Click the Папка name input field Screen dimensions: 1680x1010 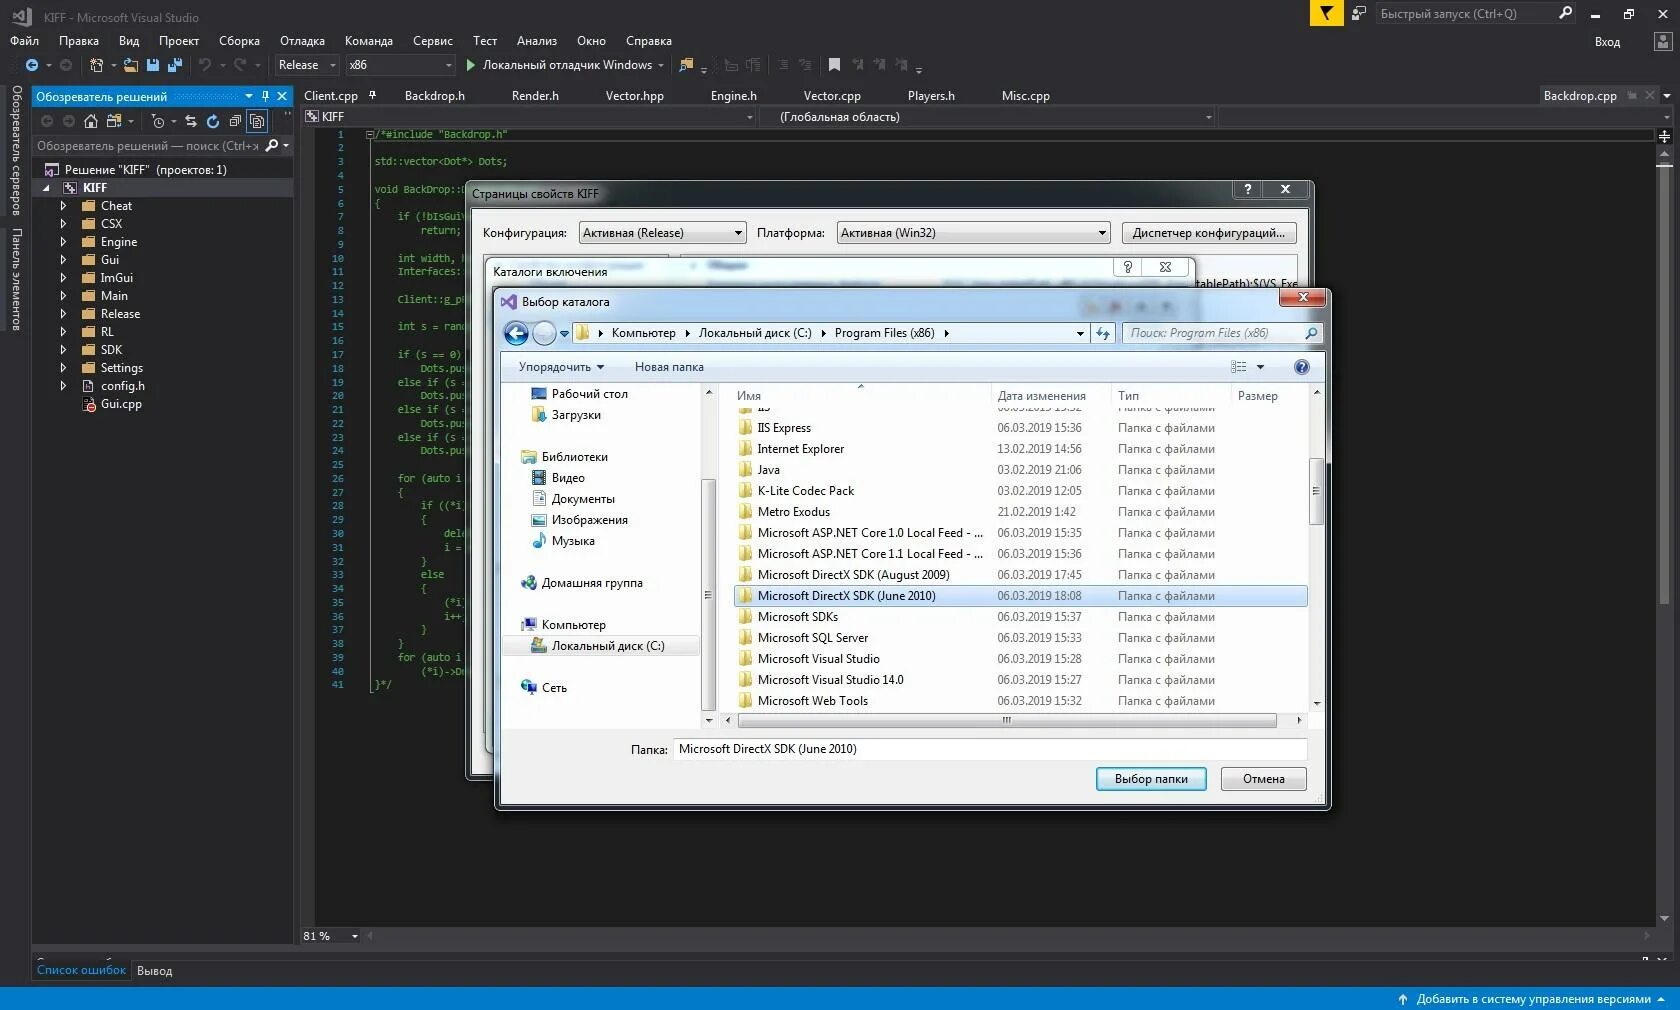coord(990,749)
